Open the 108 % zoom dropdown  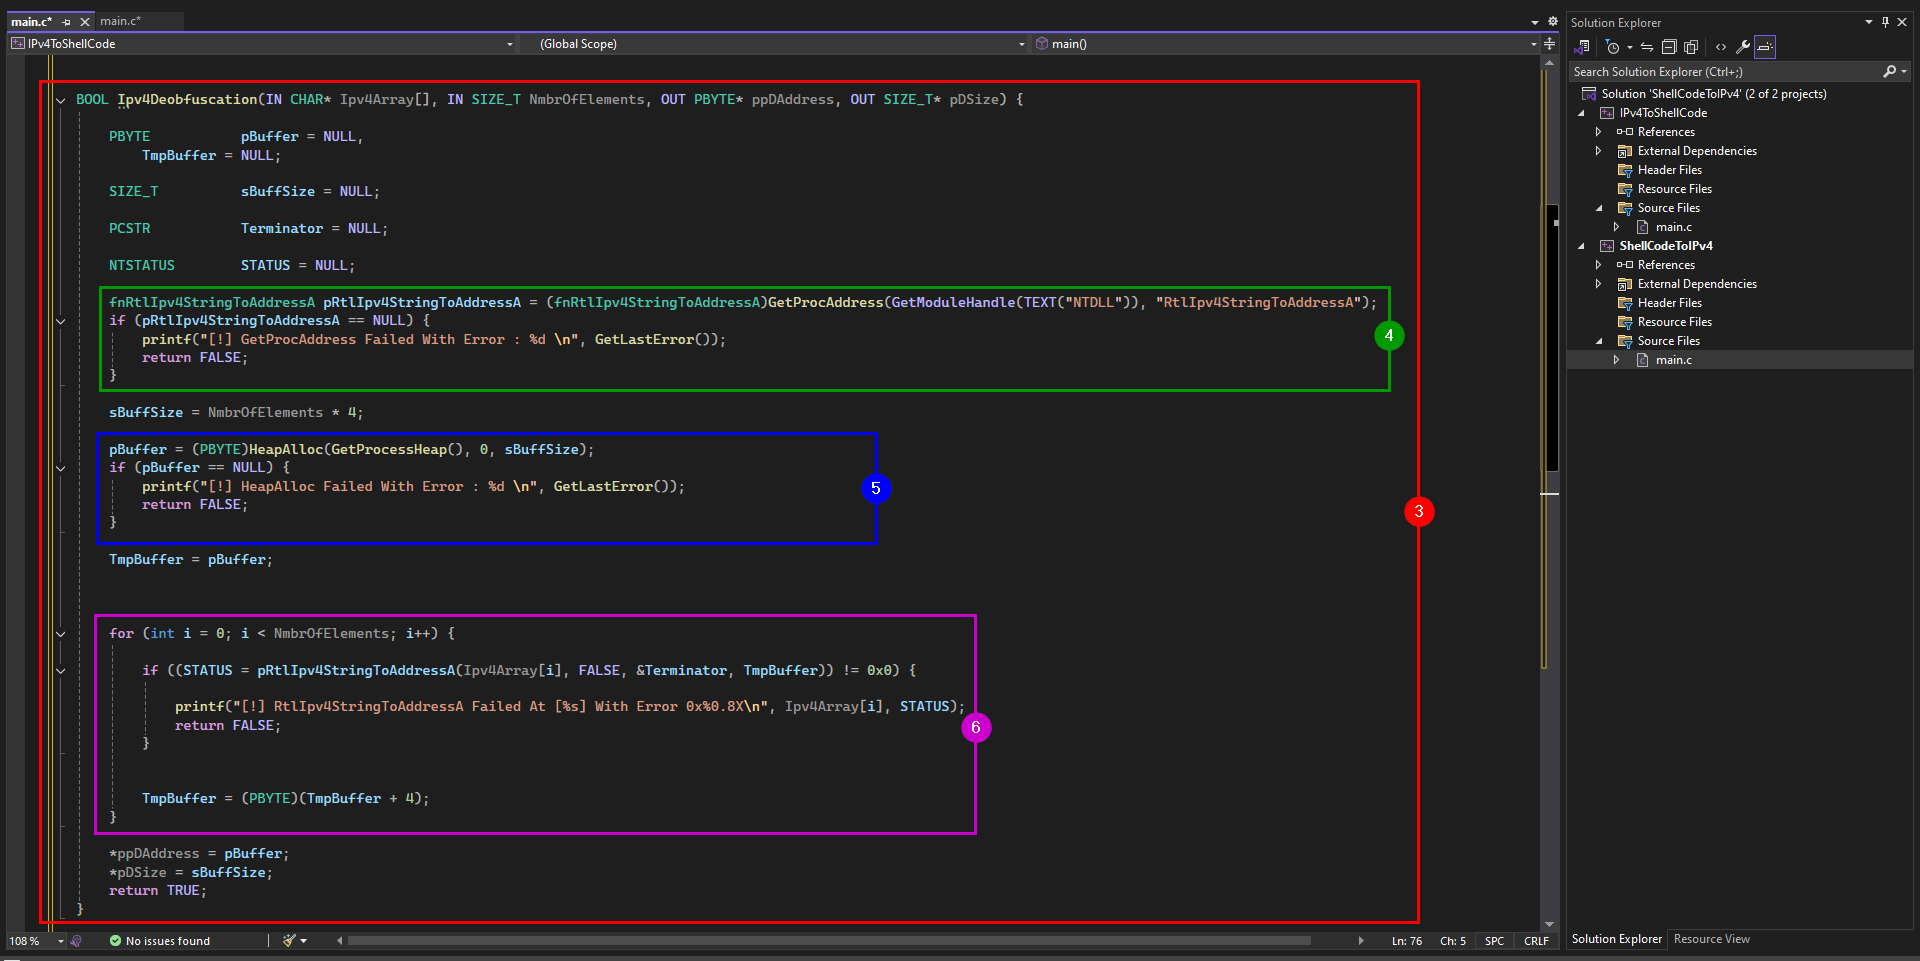point(60,941)
